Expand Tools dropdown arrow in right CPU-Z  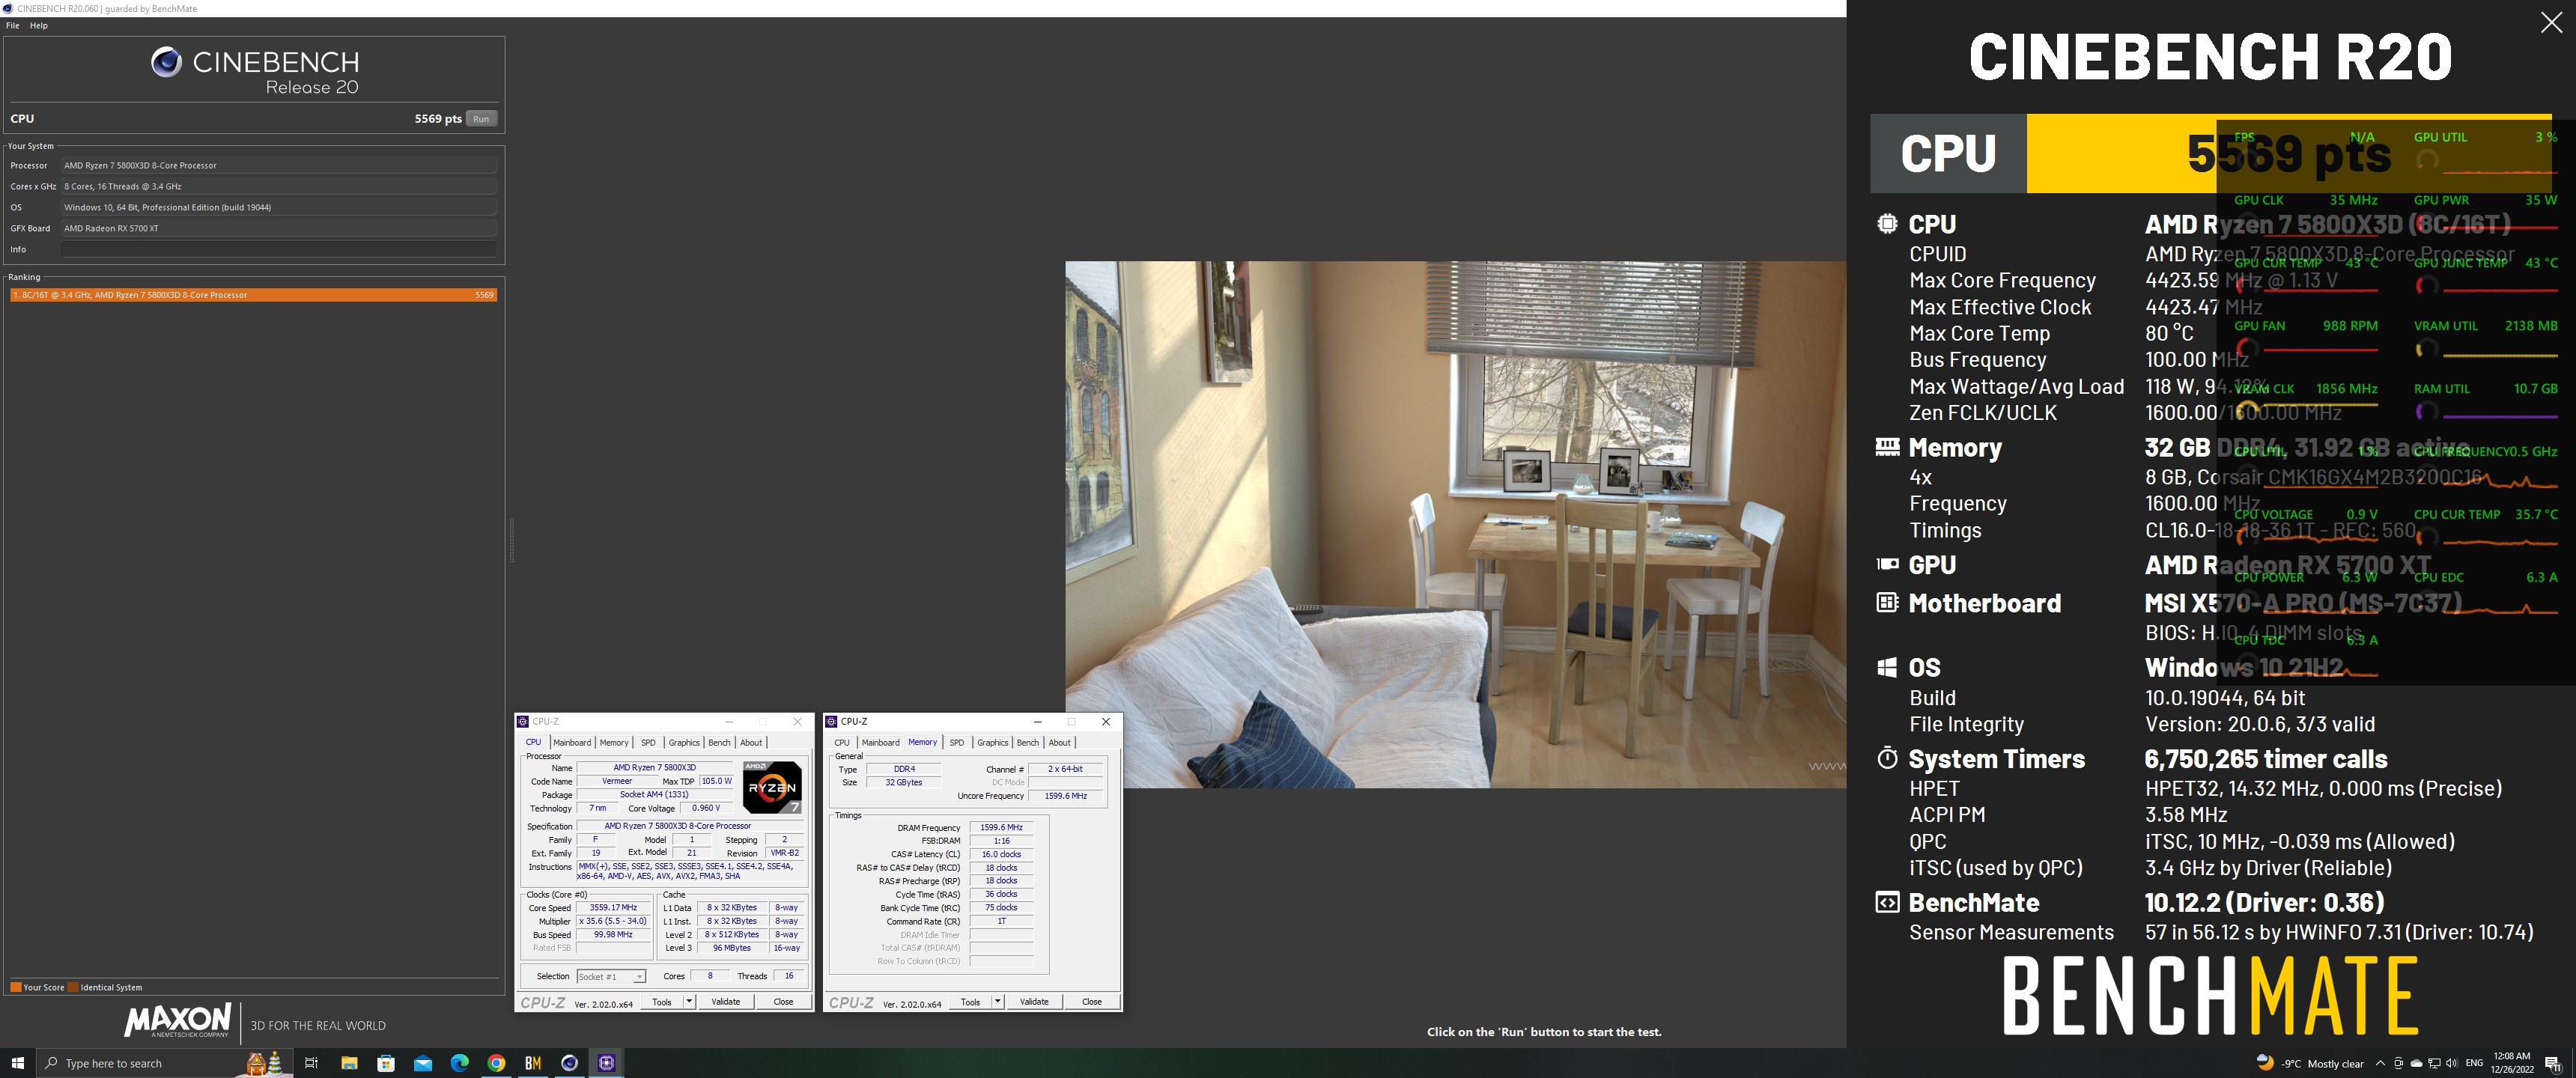point(997,1001)
